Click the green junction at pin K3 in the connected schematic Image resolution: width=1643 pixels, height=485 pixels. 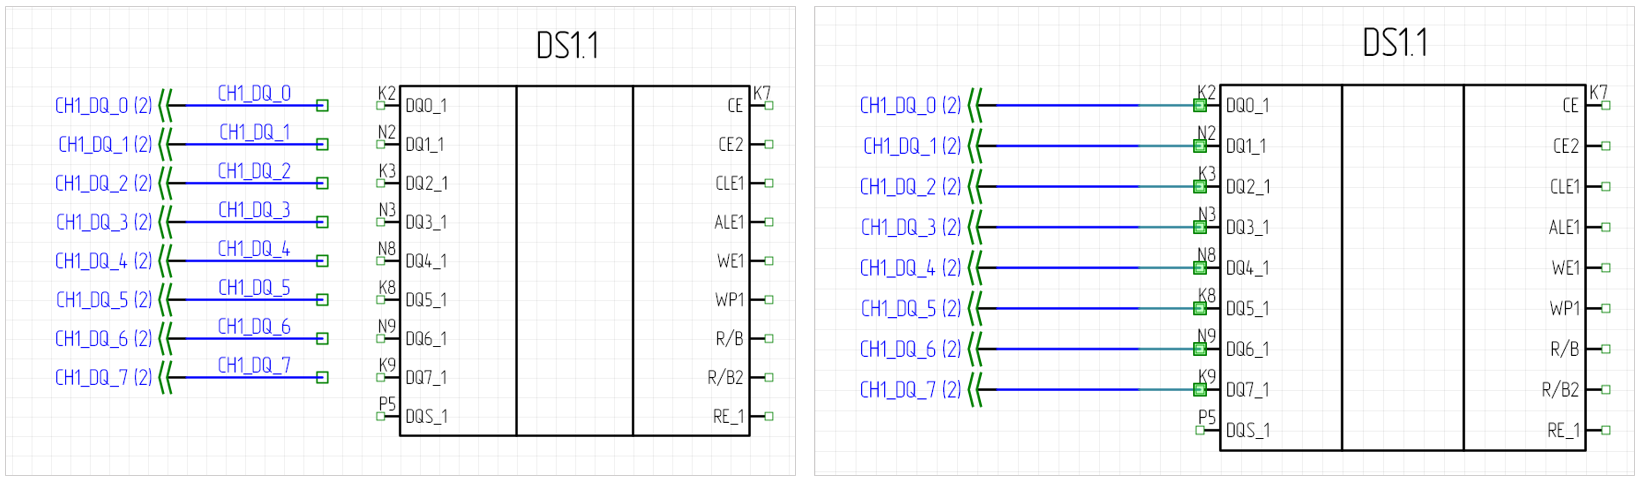[1200, 186]
